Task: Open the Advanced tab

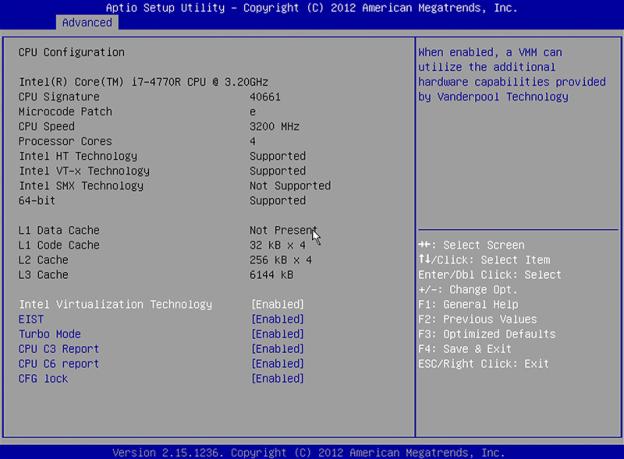Action: [x=87, y=23]
